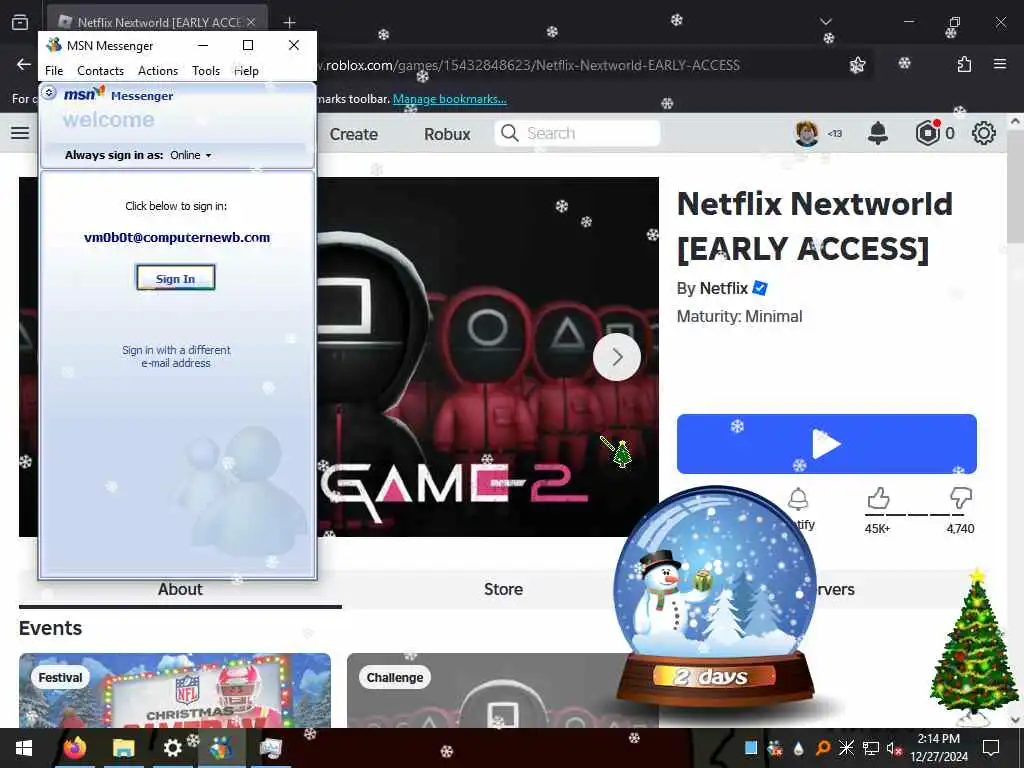Select the About tab on game page

click(180, 589)
